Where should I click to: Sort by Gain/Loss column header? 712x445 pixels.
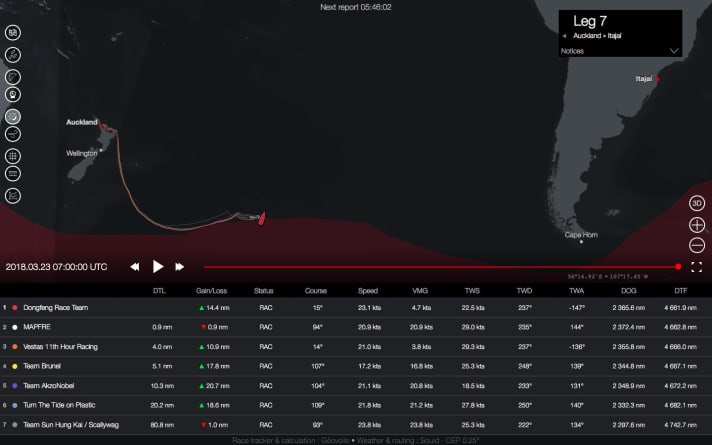coord(212,291)
